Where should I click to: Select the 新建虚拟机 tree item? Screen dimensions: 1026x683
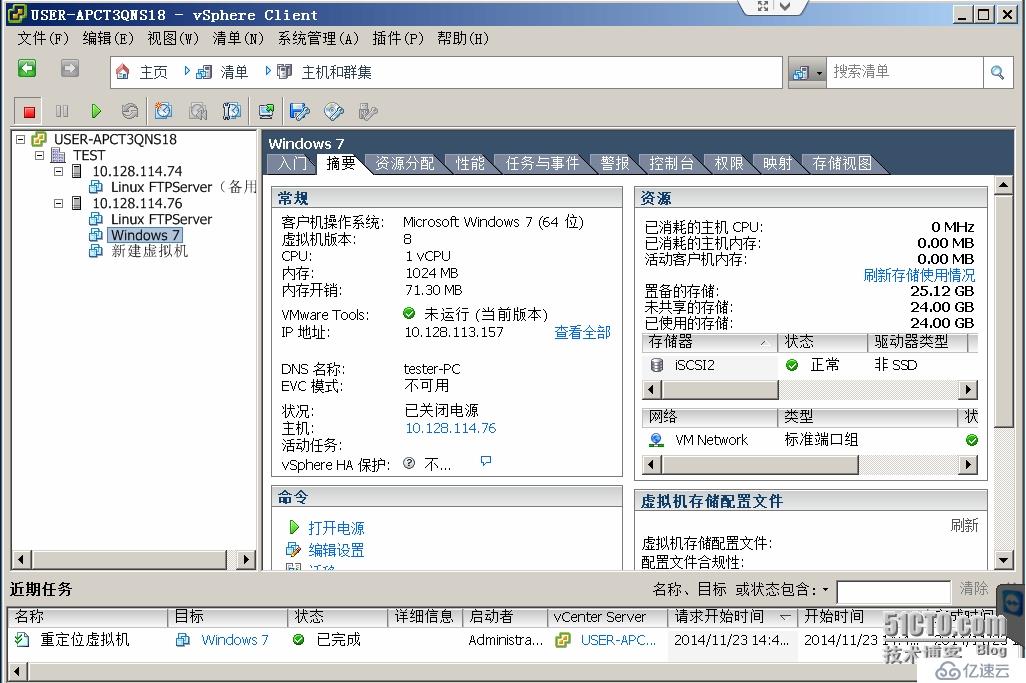[x=149, y=251]
